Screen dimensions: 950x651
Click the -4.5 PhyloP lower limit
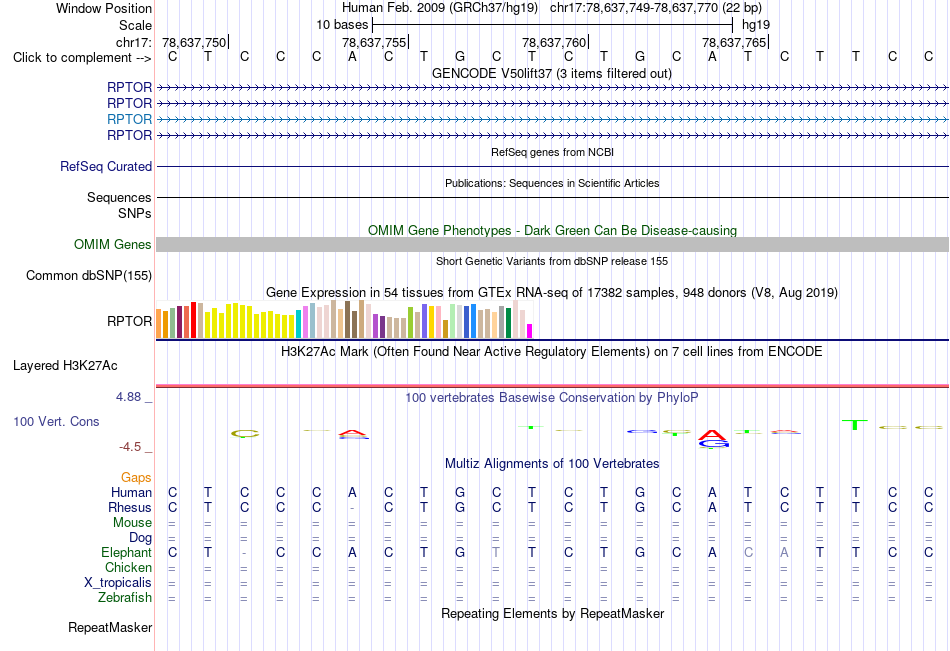130,447
